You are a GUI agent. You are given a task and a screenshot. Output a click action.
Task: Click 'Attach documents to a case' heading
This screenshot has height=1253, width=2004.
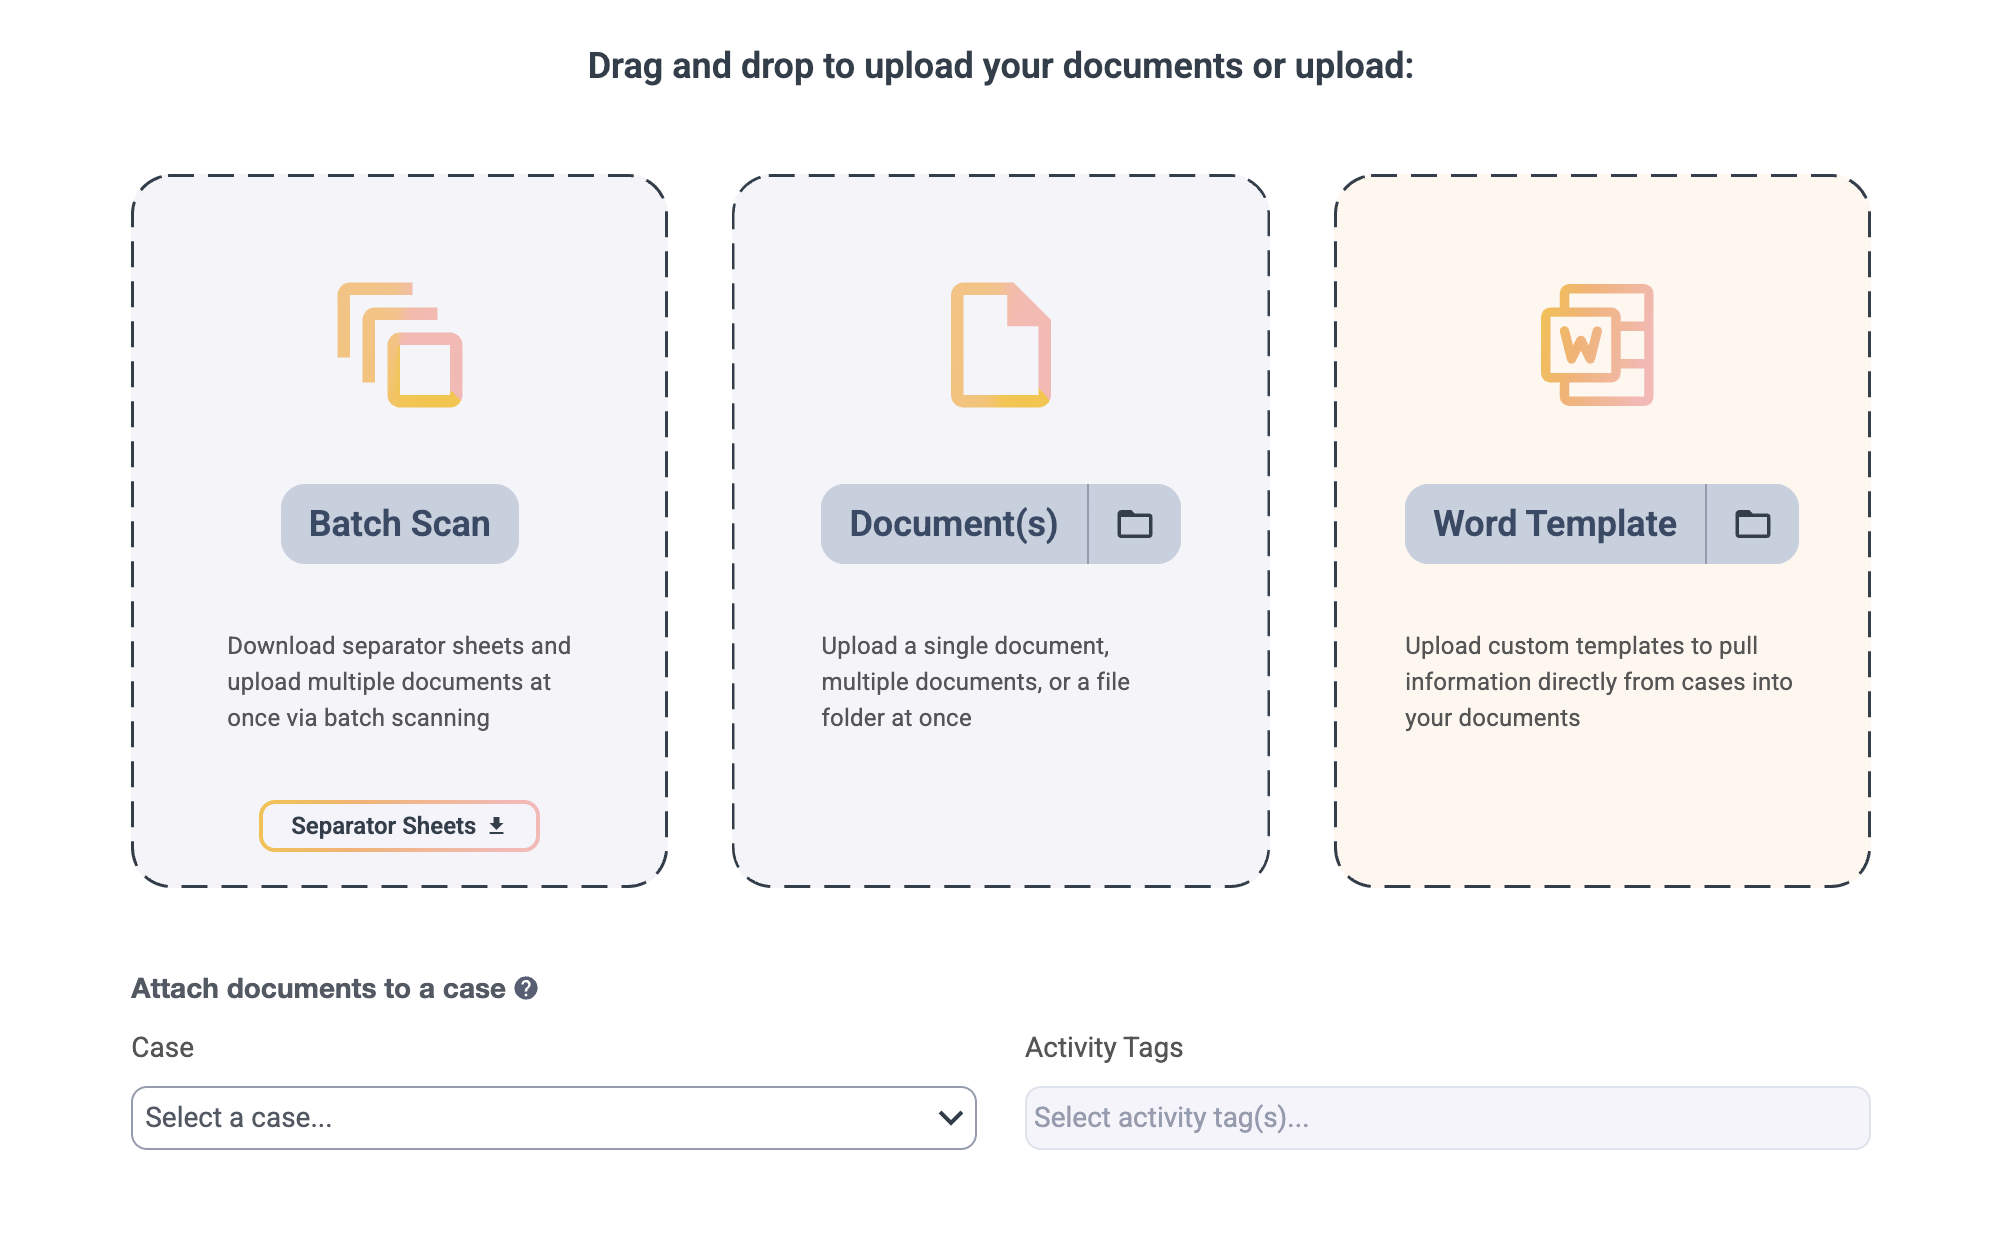point(319,988)
